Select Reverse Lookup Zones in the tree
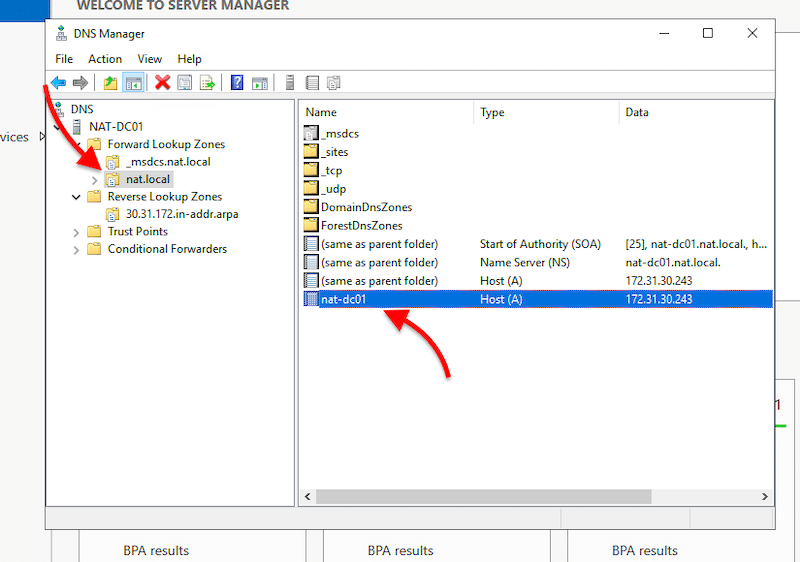This screenshot has width=800, height=562. coord(165,197)
